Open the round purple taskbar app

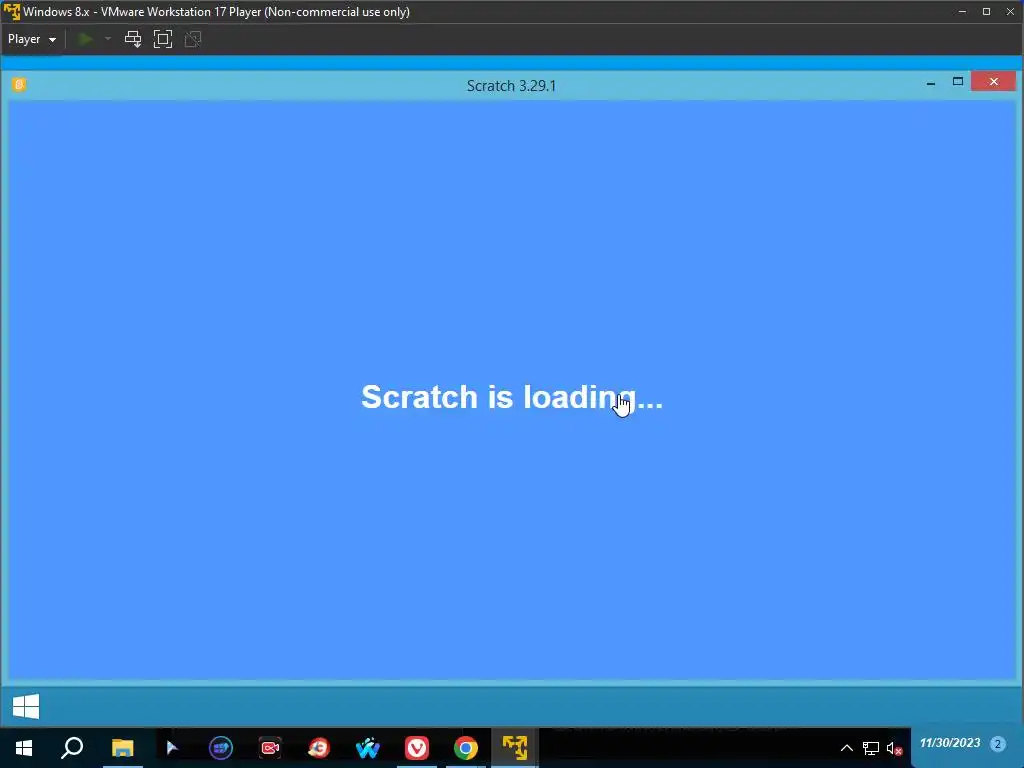point(221,748)
